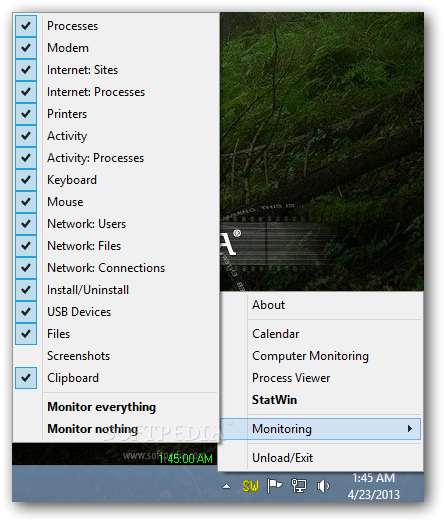Open Calendar from tray menu
Image resolution: width=444 pixels, height=522 pixels.
[x=320, y=334]
